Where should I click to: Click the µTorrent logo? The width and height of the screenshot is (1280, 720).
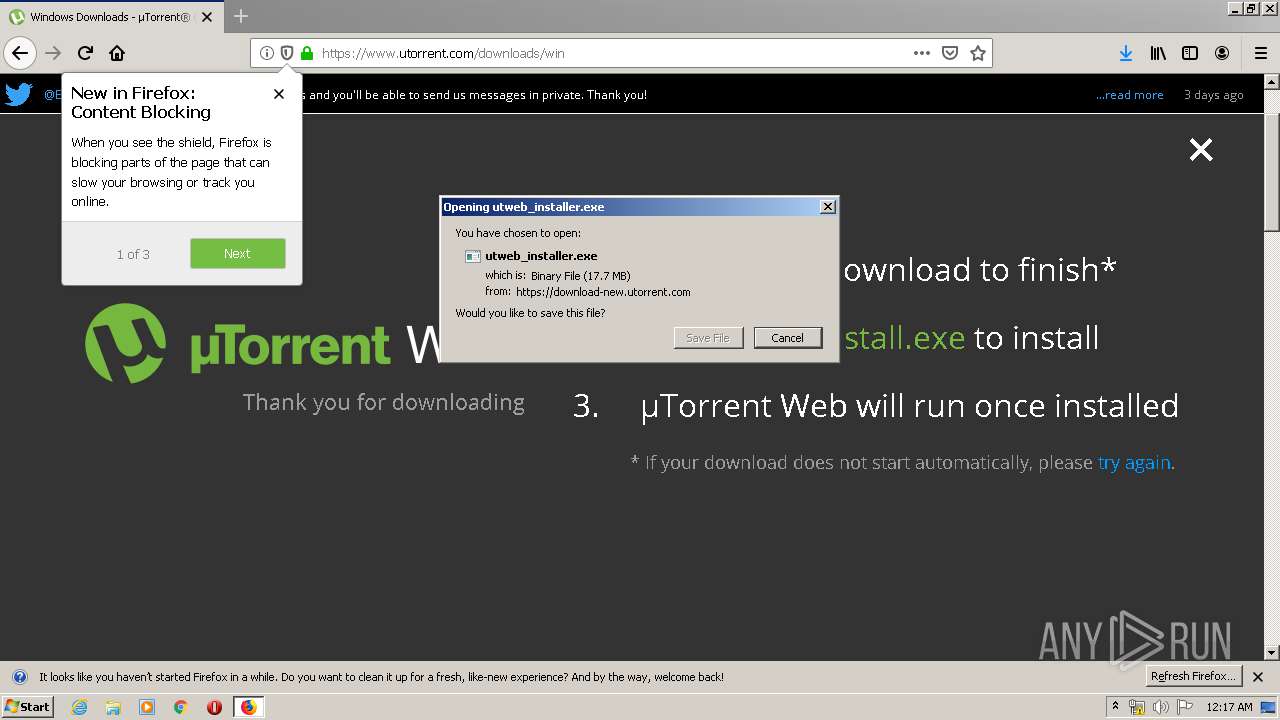[237, 344]
